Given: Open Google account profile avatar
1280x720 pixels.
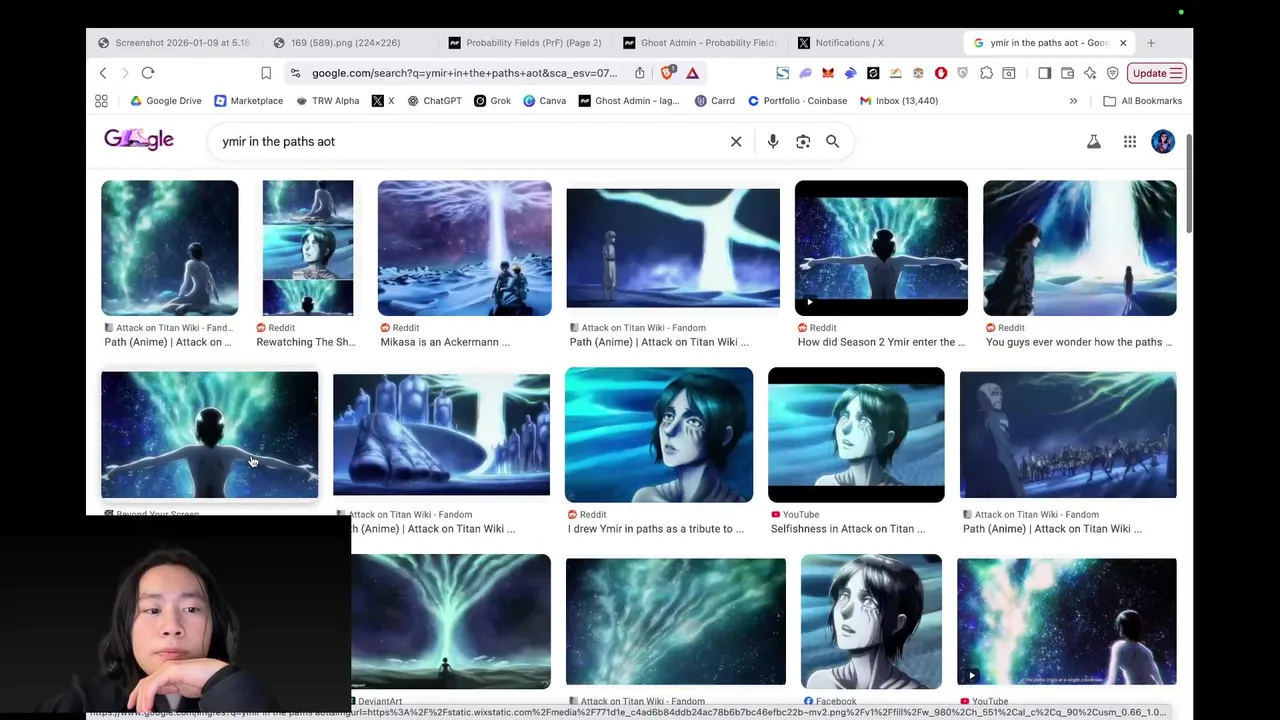Looking at the screenshot, I should click(x=1163, y=142).
